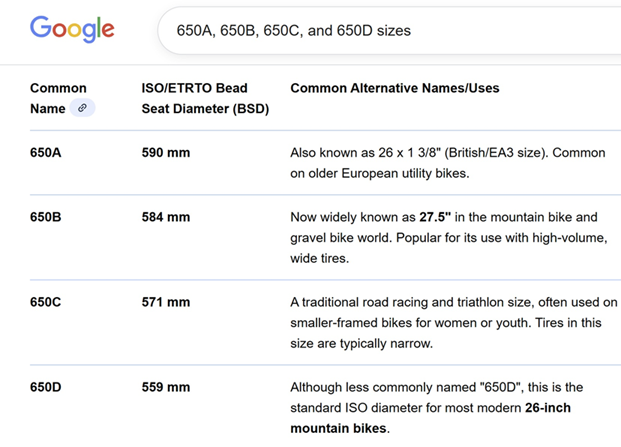Screen dimensions: 621x447
Task: Select the 650C row label
Action: pos(49,302)
